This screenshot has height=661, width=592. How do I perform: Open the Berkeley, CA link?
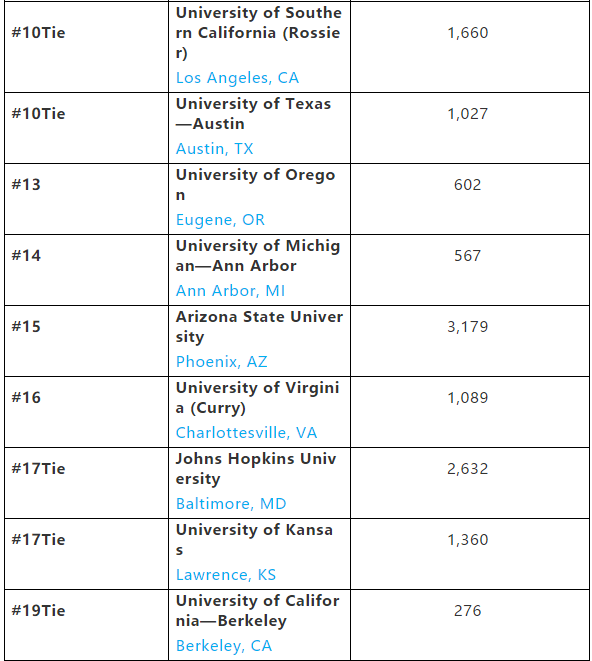click(x=224, y=646)
